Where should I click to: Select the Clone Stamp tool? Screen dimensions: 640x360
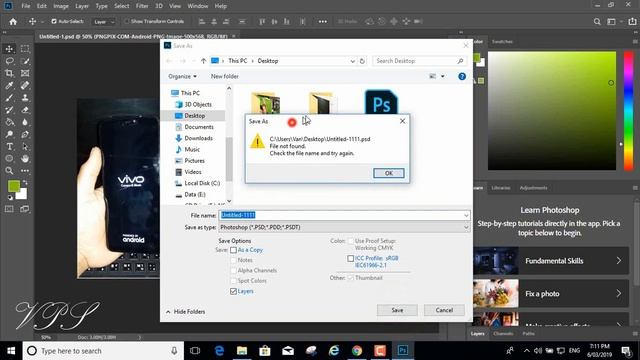[25, 98]
